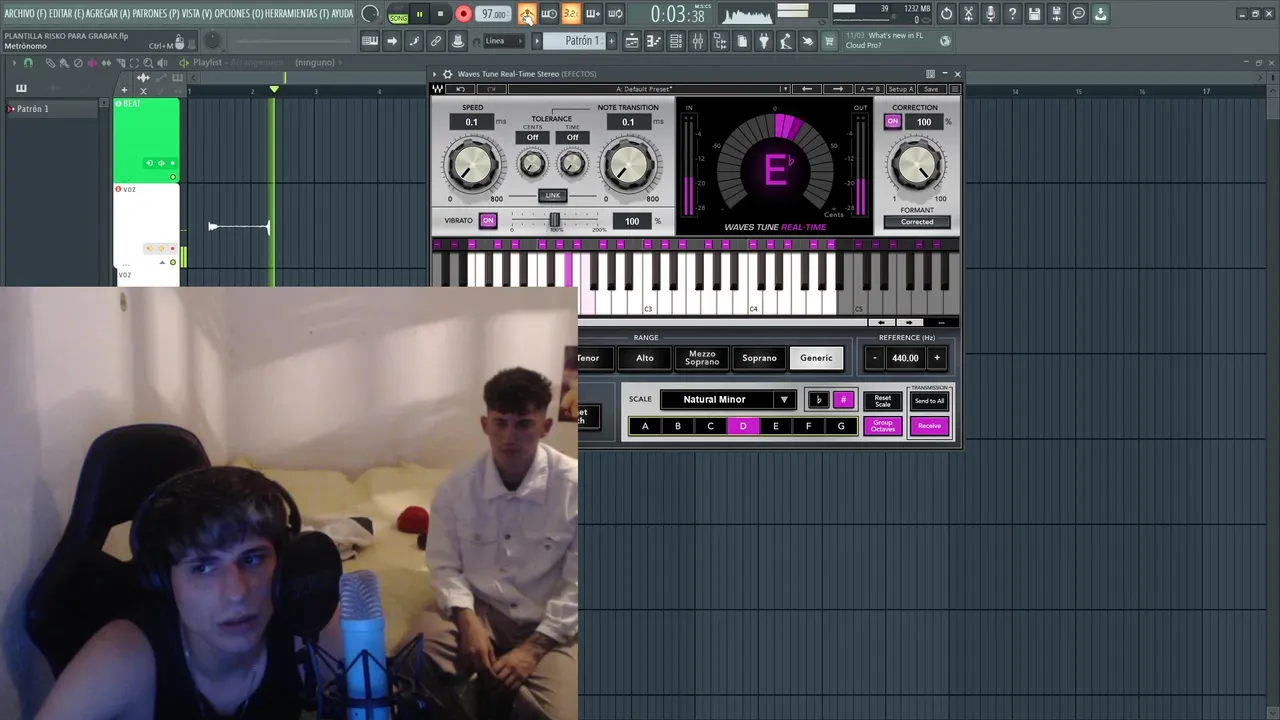The width and height of the screenshot is (1280, 720).
Task: Open EDITAR (E) menu
Action: (x=66, y=14)
